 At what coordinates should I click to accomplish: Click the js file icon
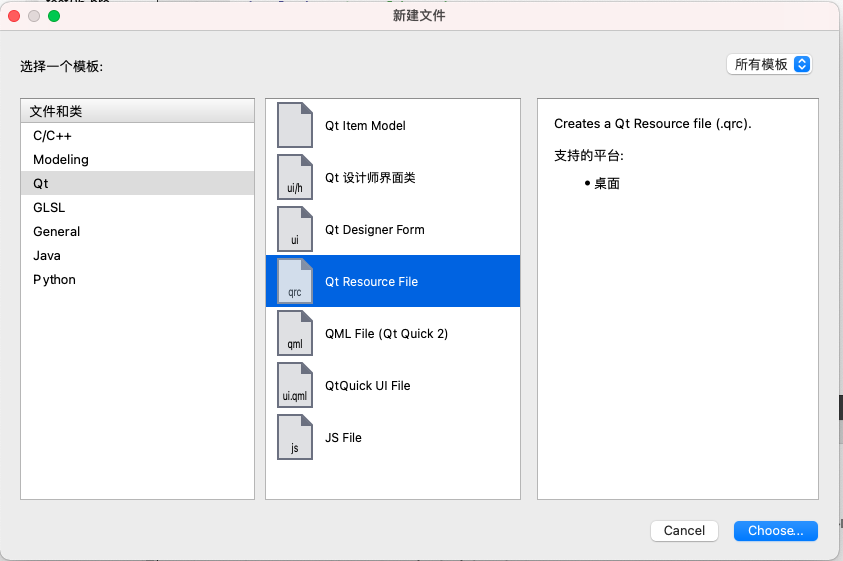[294, 437]
